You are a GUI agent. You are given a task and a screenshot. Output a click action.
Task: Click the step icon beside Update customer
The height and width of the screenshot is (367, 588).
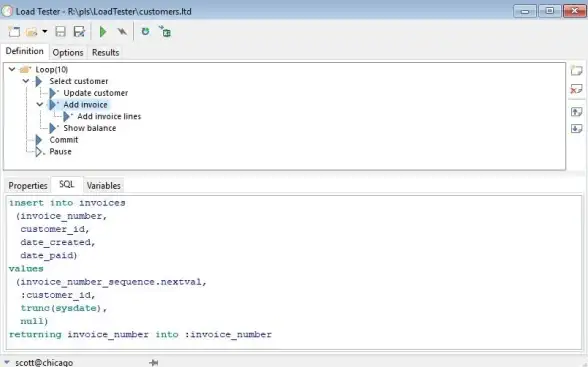tap(53, 93)
